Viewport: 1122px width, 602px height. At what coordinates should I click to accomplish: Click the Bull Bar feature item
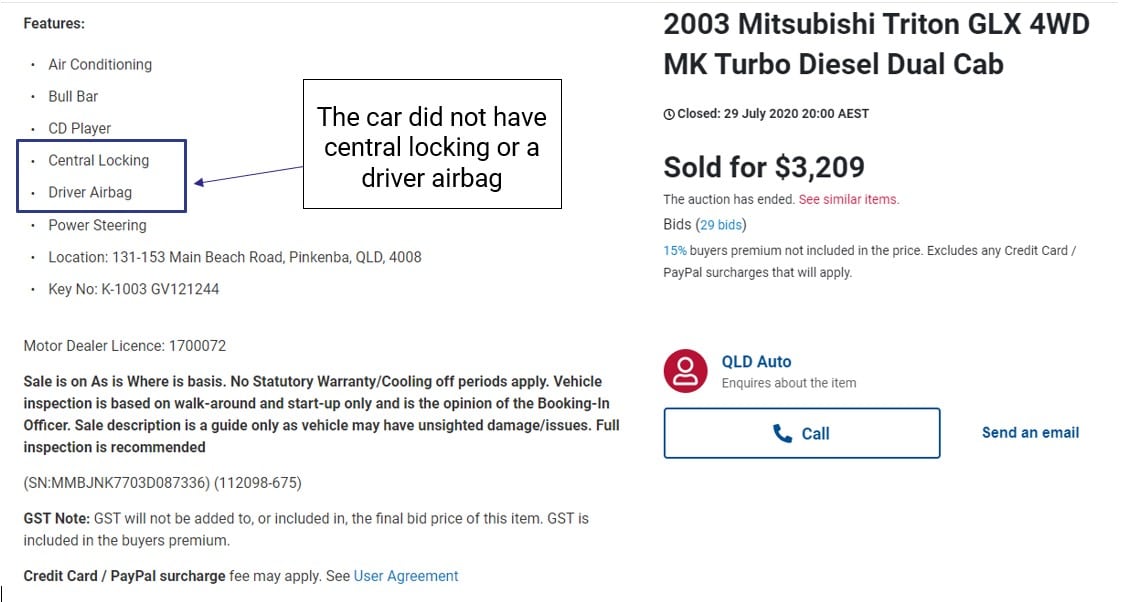pos(73,96)
